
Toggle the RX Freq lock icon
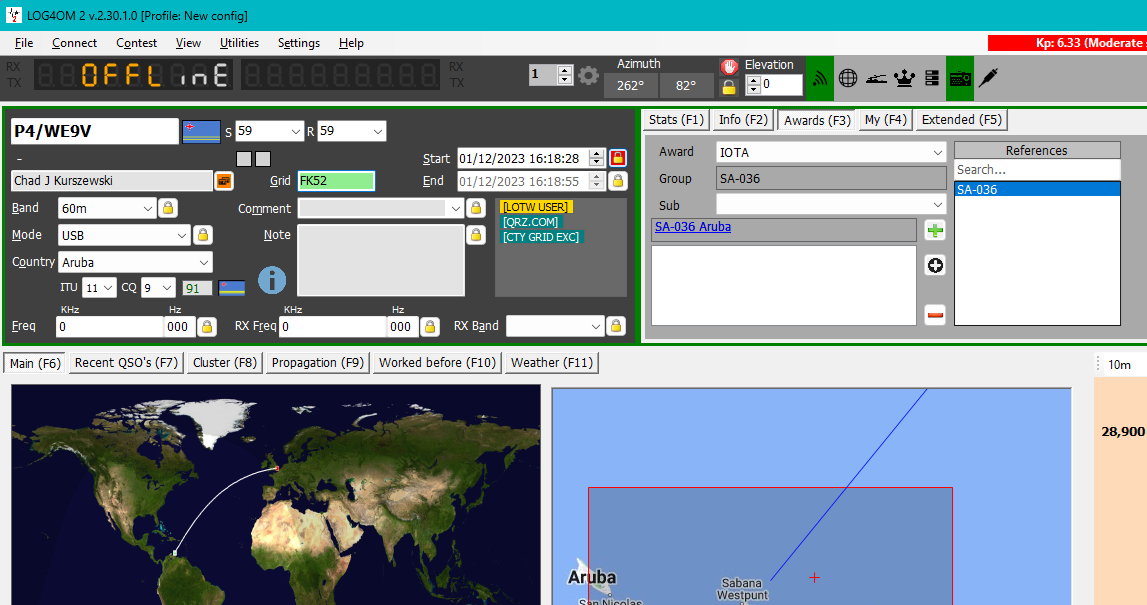tap(430, 326)
